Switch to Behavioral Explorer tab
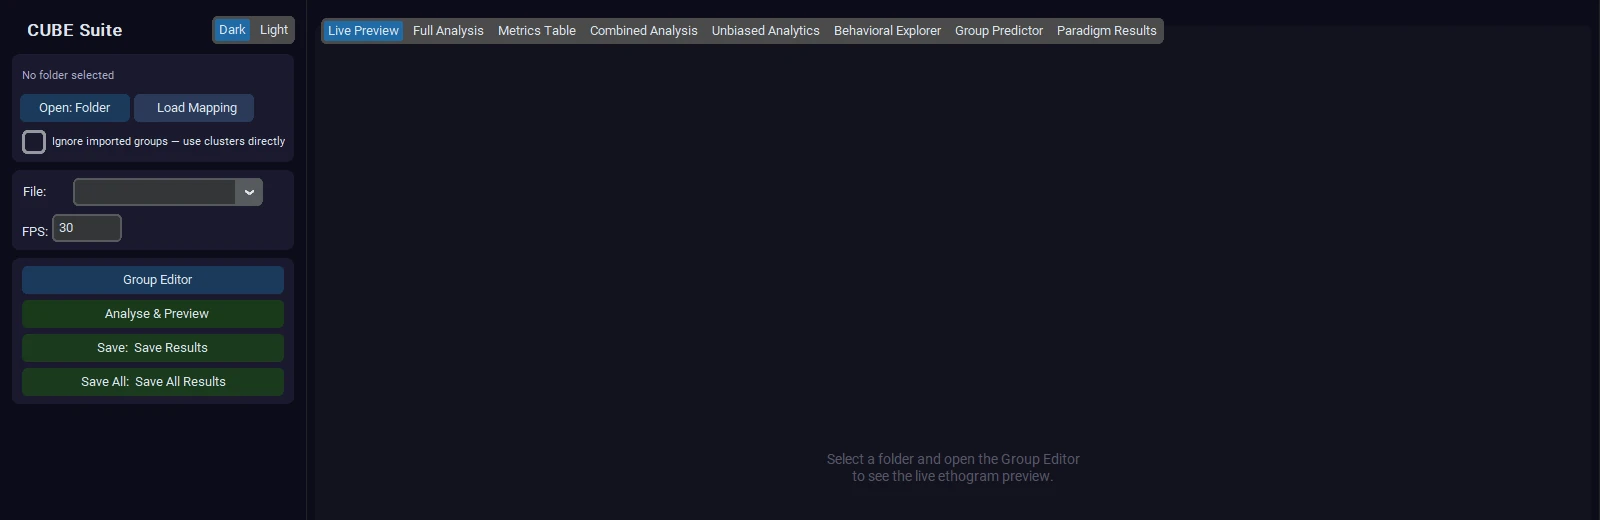This screenshot has width=1600, height=520. 887,31
